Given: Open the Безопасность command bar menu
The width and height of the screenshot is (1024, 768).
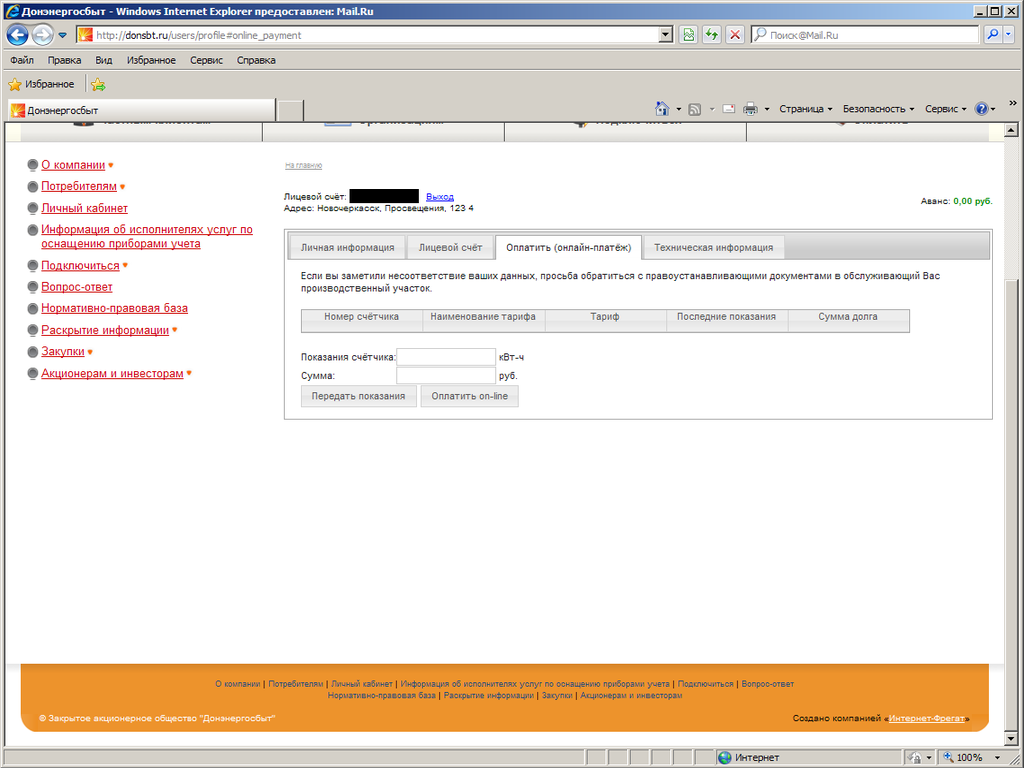Looking at the screenshot, I should 878,109.
